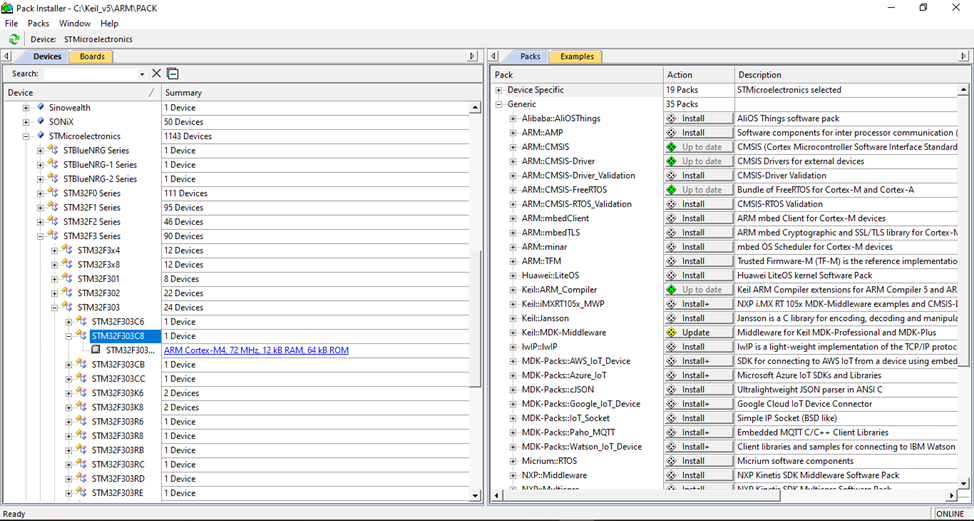This screenshot has width=974, height=521.
Task: Click the '1143 Devices' summary cell
Action: [x=316, y=136]
